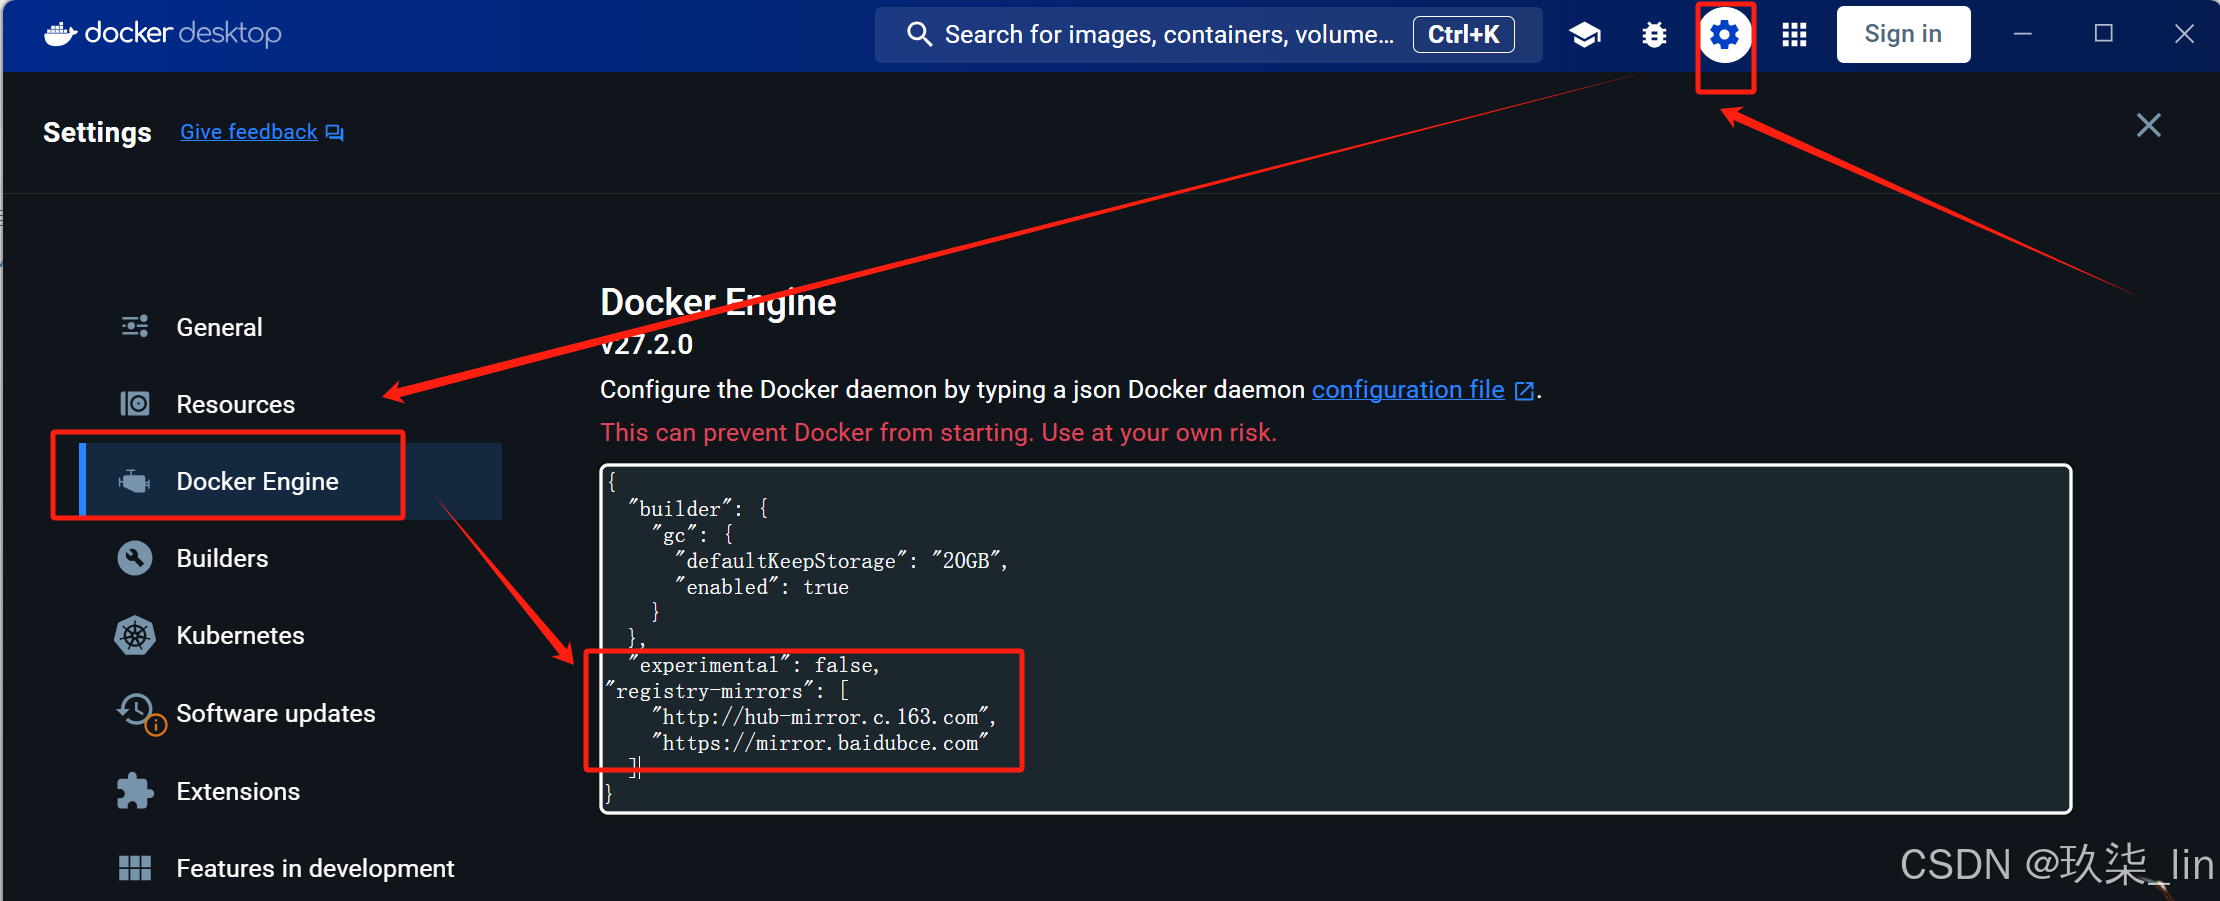The width and height of the screenshot is (2220, 901).
Task: Click the "gc" key line
Action: pyautogui.click(x=693, y=535)
